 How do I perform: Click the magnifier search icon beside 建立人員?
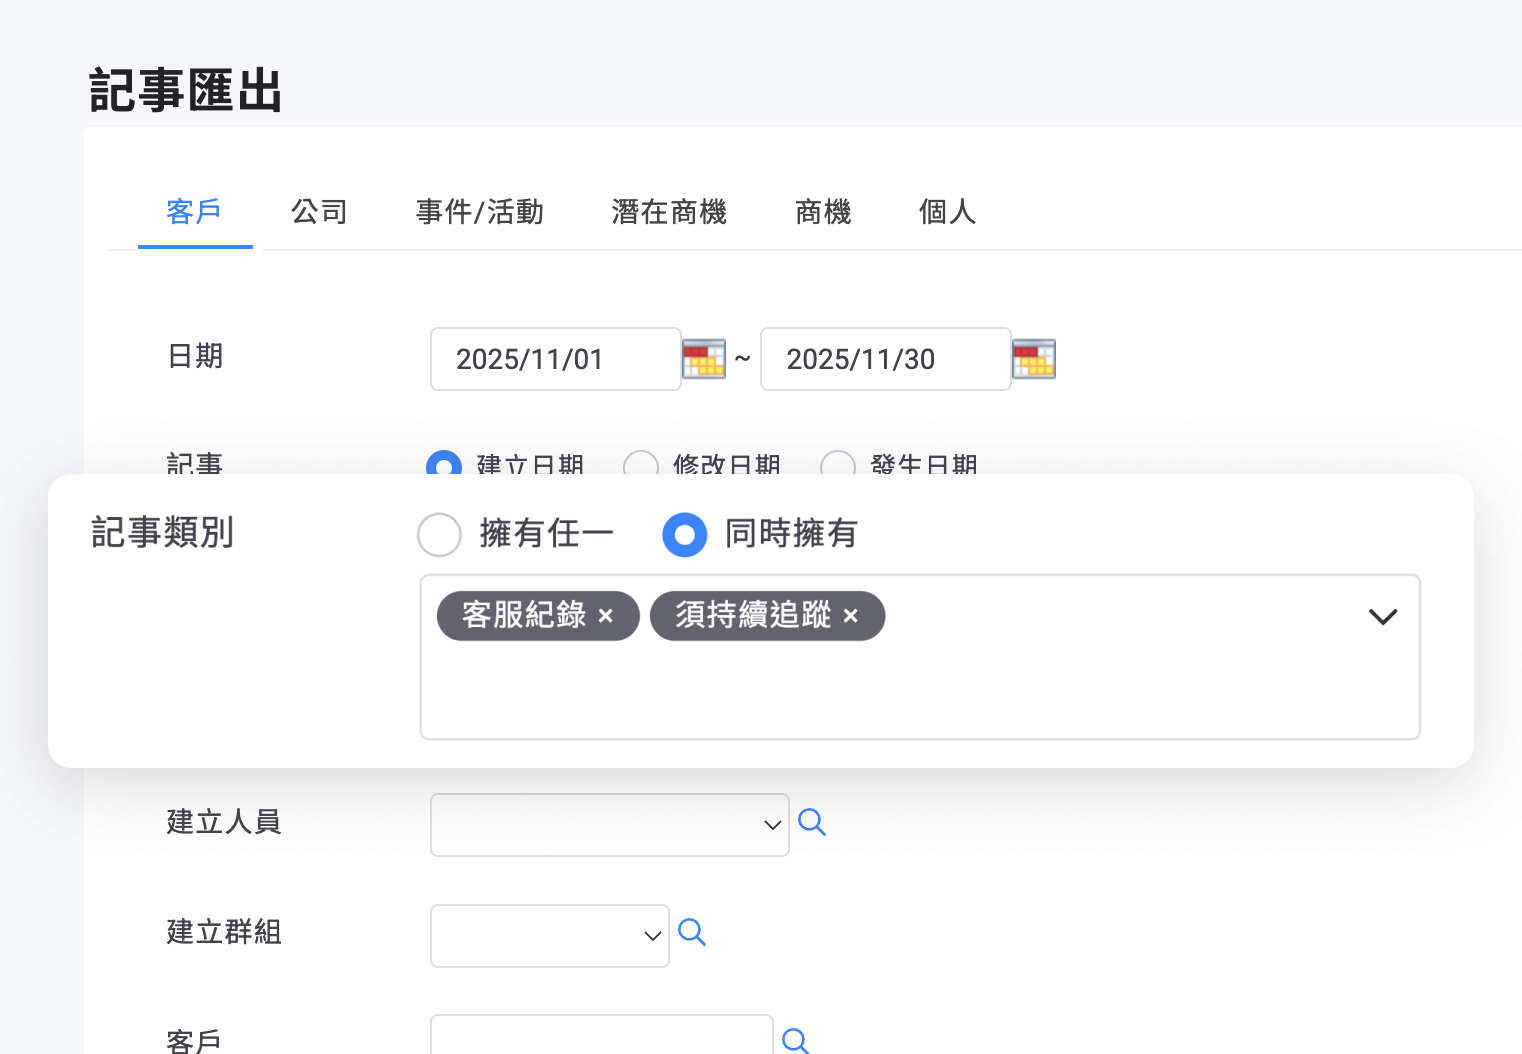812,823
